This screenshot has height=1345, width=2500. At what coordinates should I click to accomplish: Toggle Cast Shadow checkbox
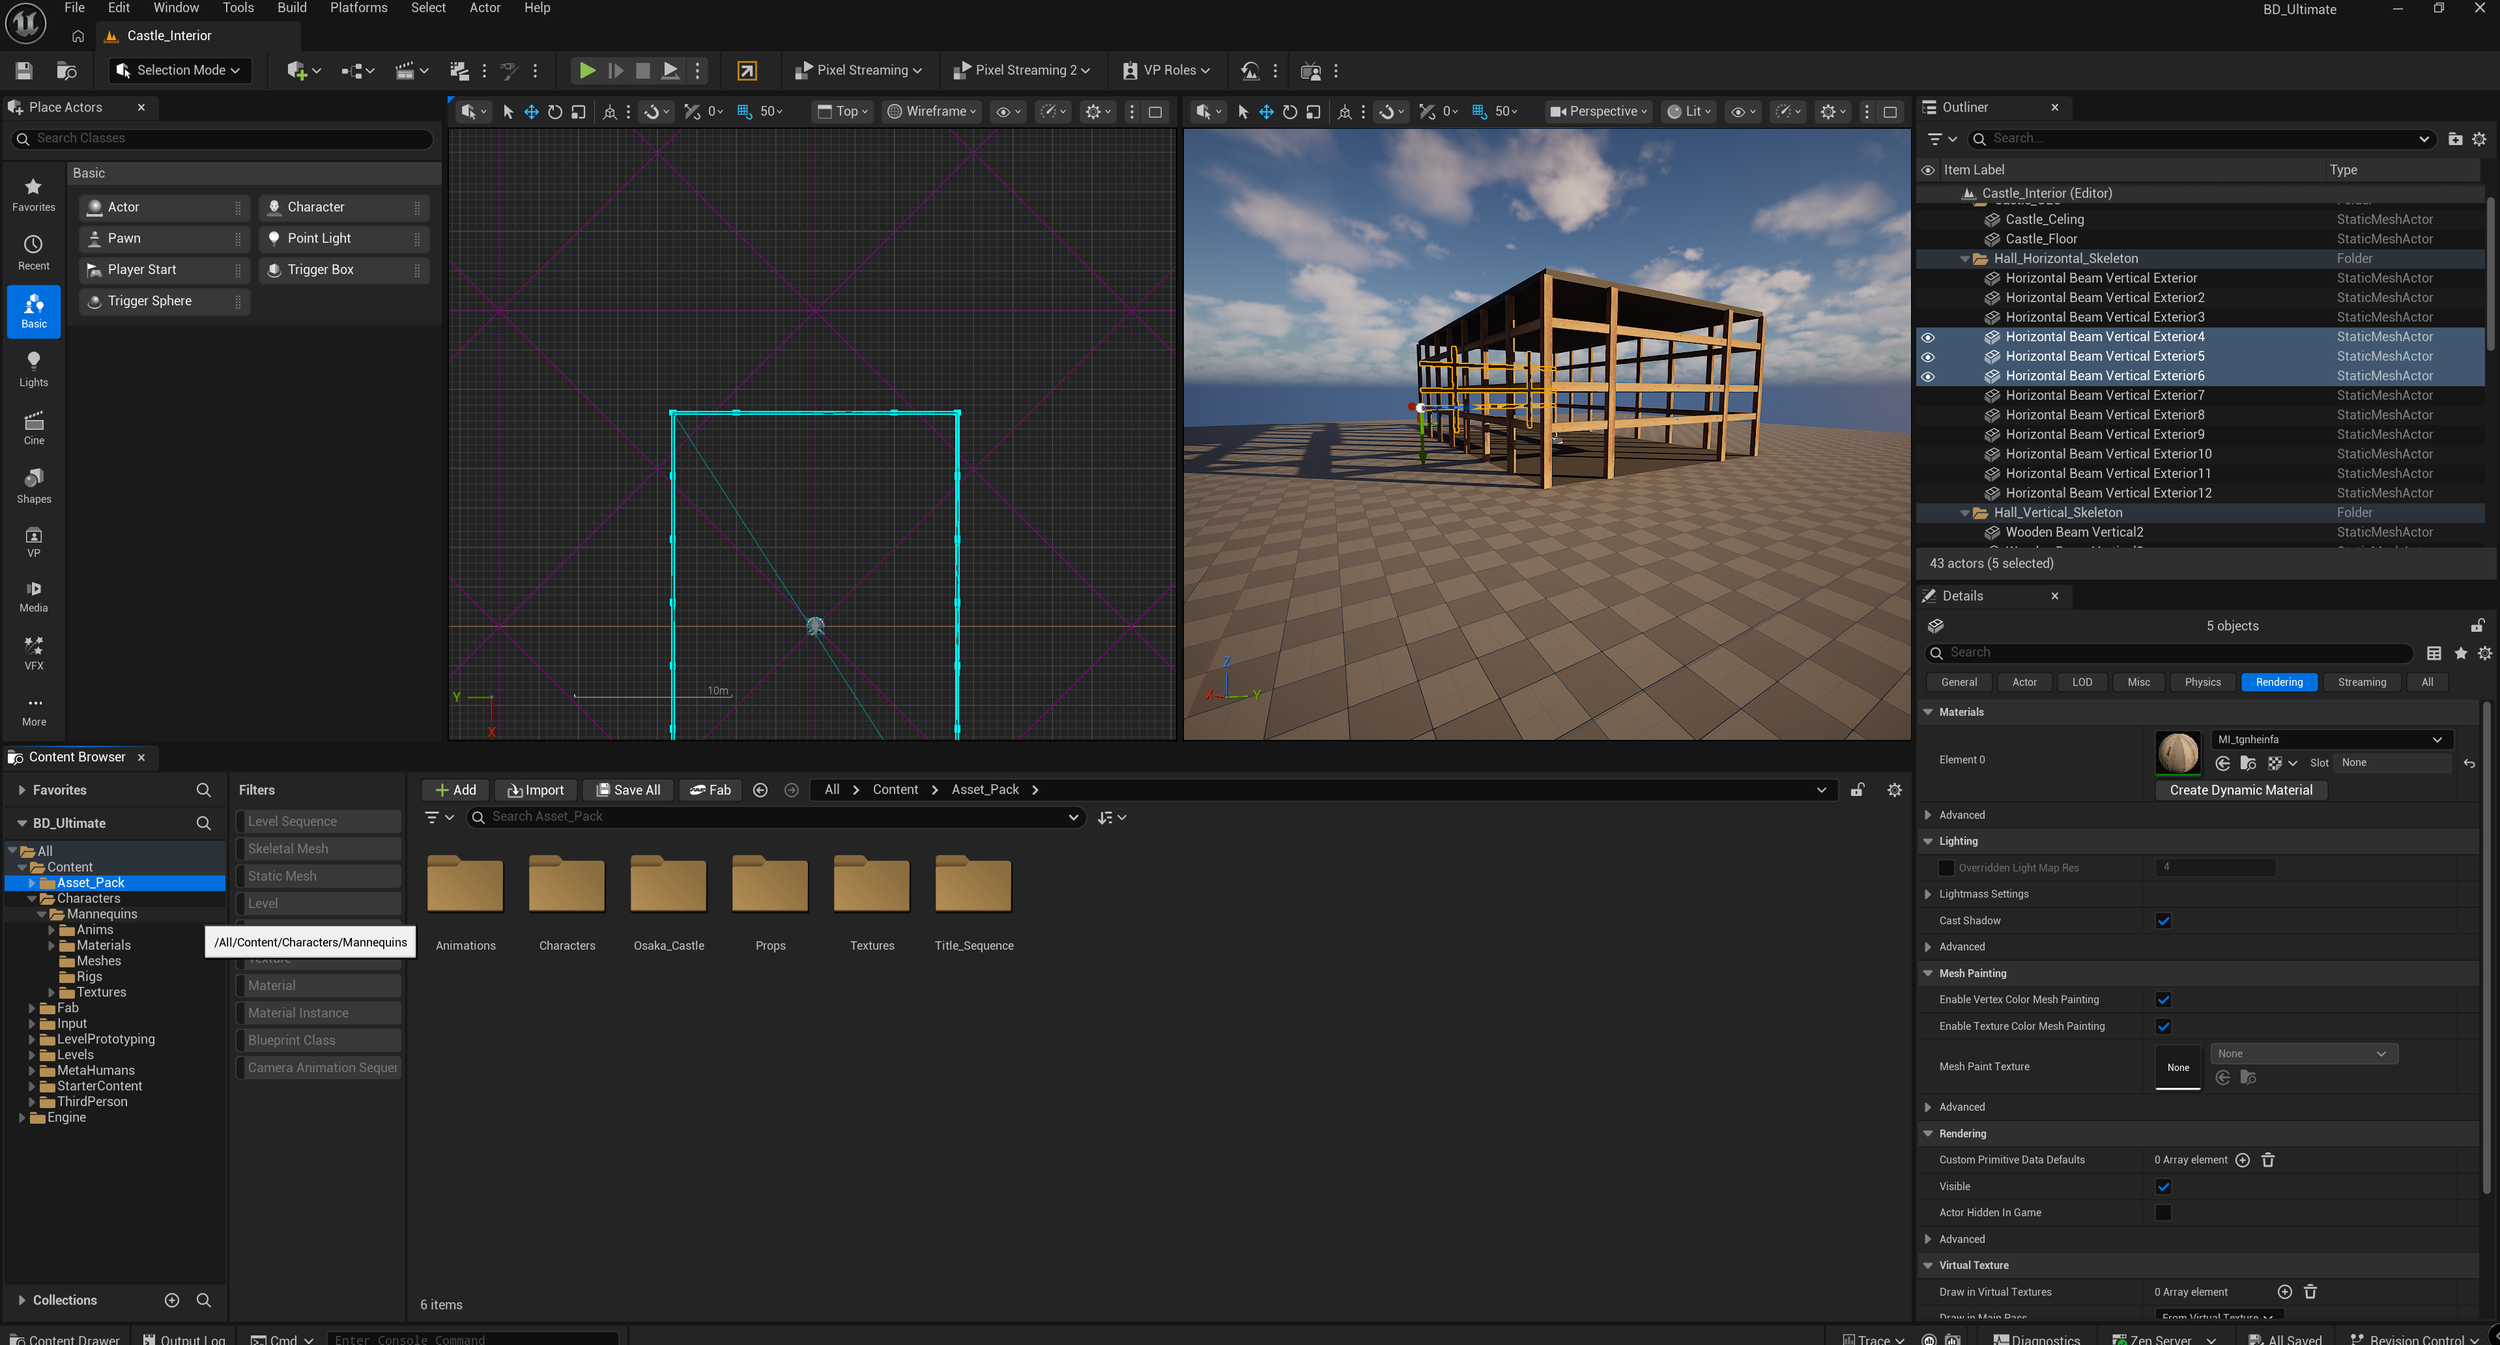pyautogui.click(x=2163, y=921)
